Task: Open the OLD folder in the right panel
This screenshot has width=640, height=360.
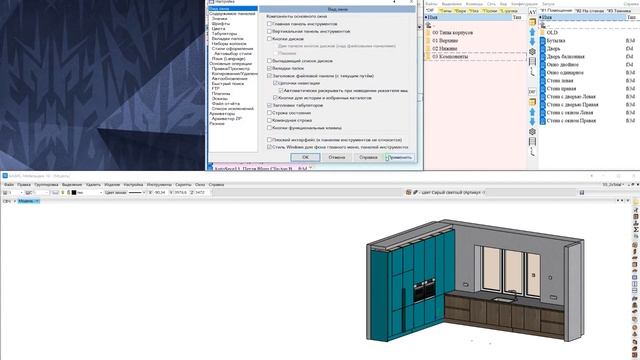Action: tap(552, 33)
